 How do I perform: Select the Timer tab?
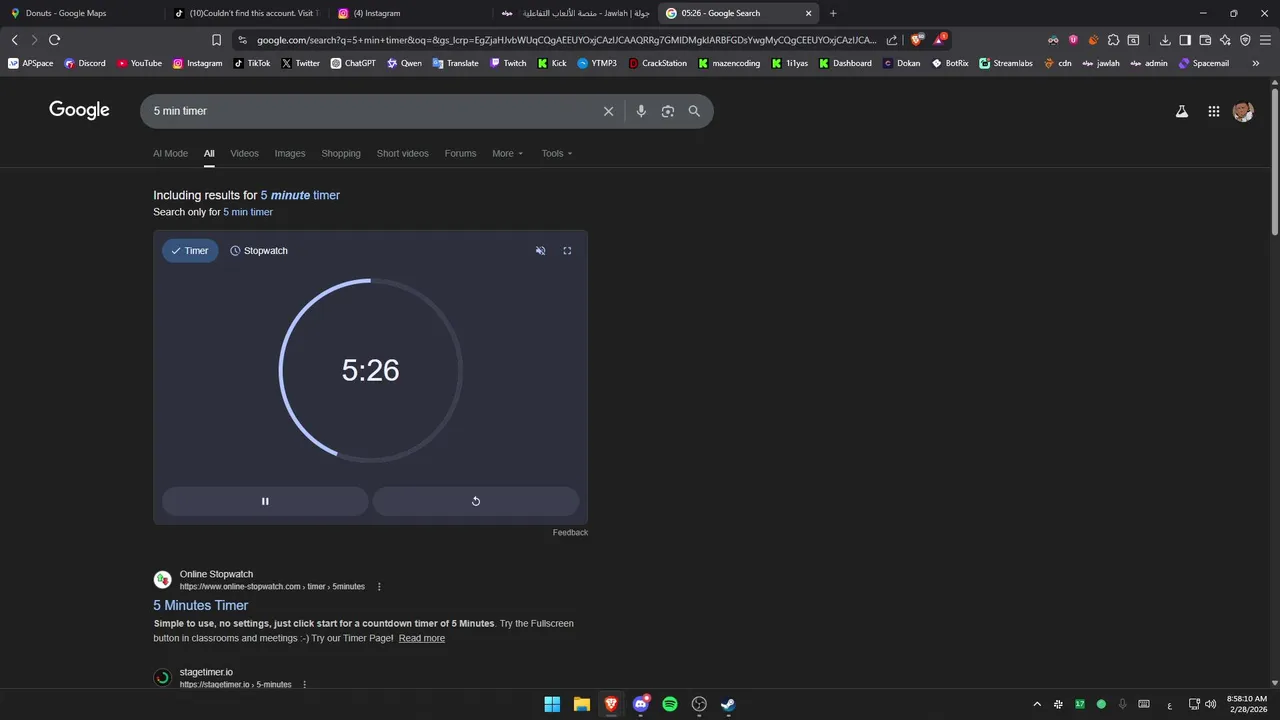coord(190,251)
